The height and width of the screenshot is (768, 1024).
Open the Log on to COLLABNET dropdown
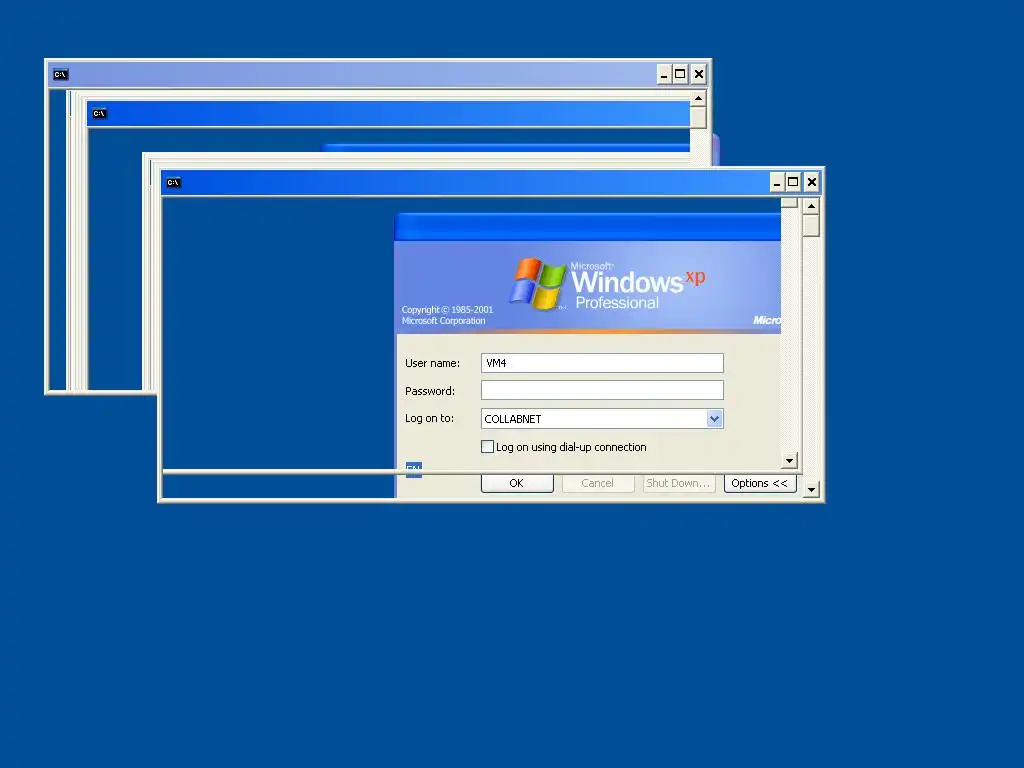click(x=714, y=419)
